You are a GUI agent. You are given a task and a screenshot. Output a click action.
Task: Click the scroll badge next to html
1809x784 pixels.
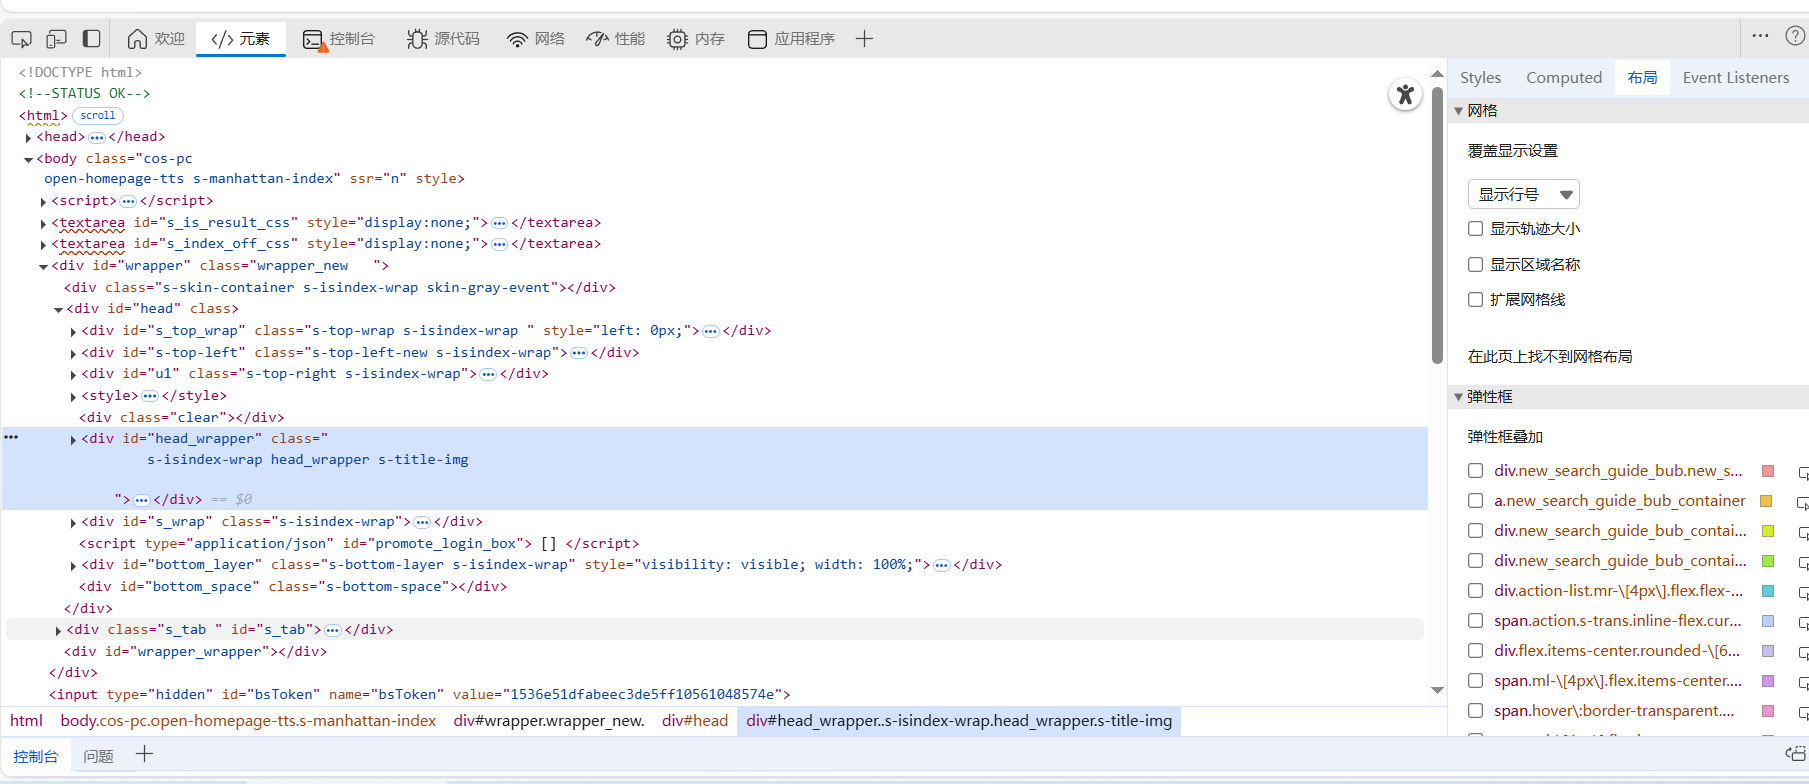point(98,116)
